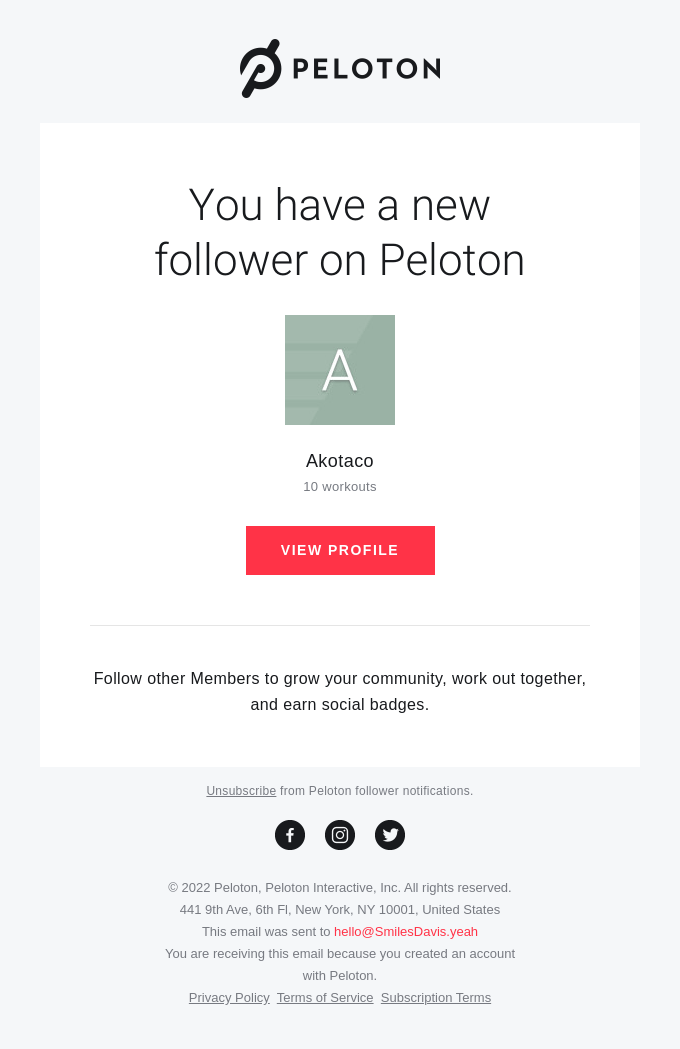Click the 10 workouts label
The image size is (680, 1049).
(x=340, y=487)
